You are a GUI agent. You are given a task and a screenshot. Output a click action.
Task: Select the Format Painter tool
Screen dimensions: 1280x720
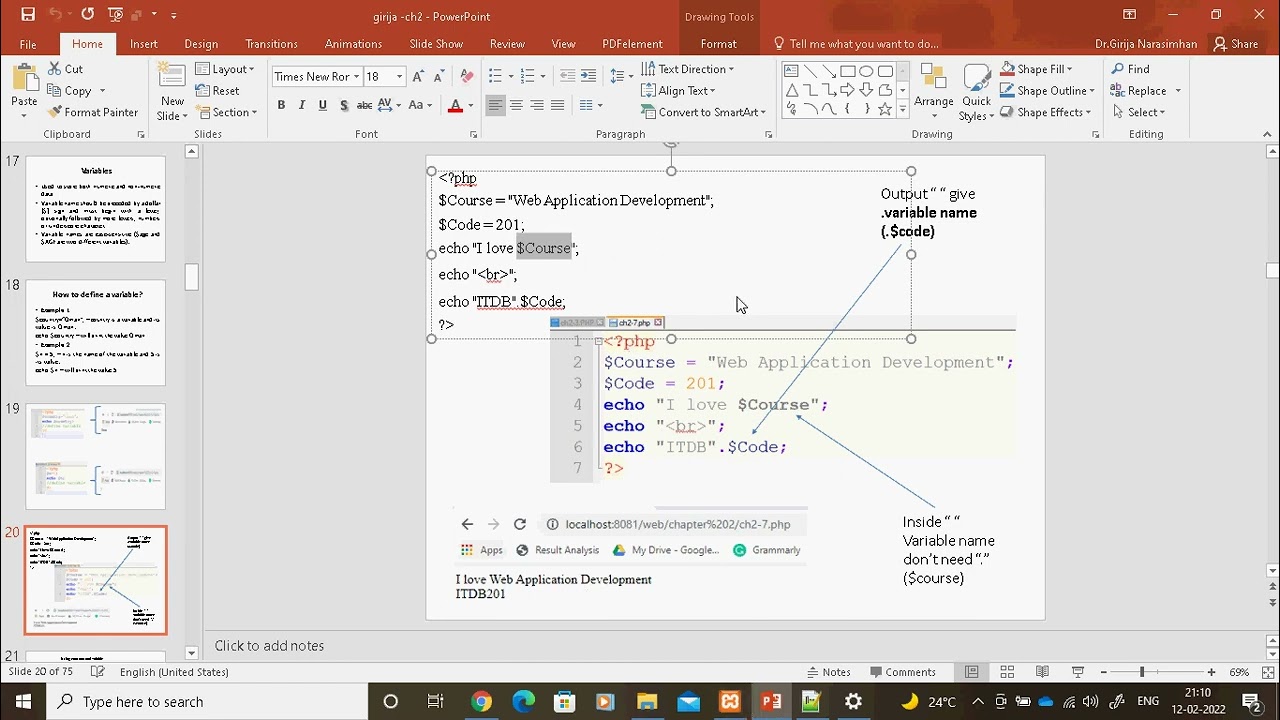coord(93,112)
